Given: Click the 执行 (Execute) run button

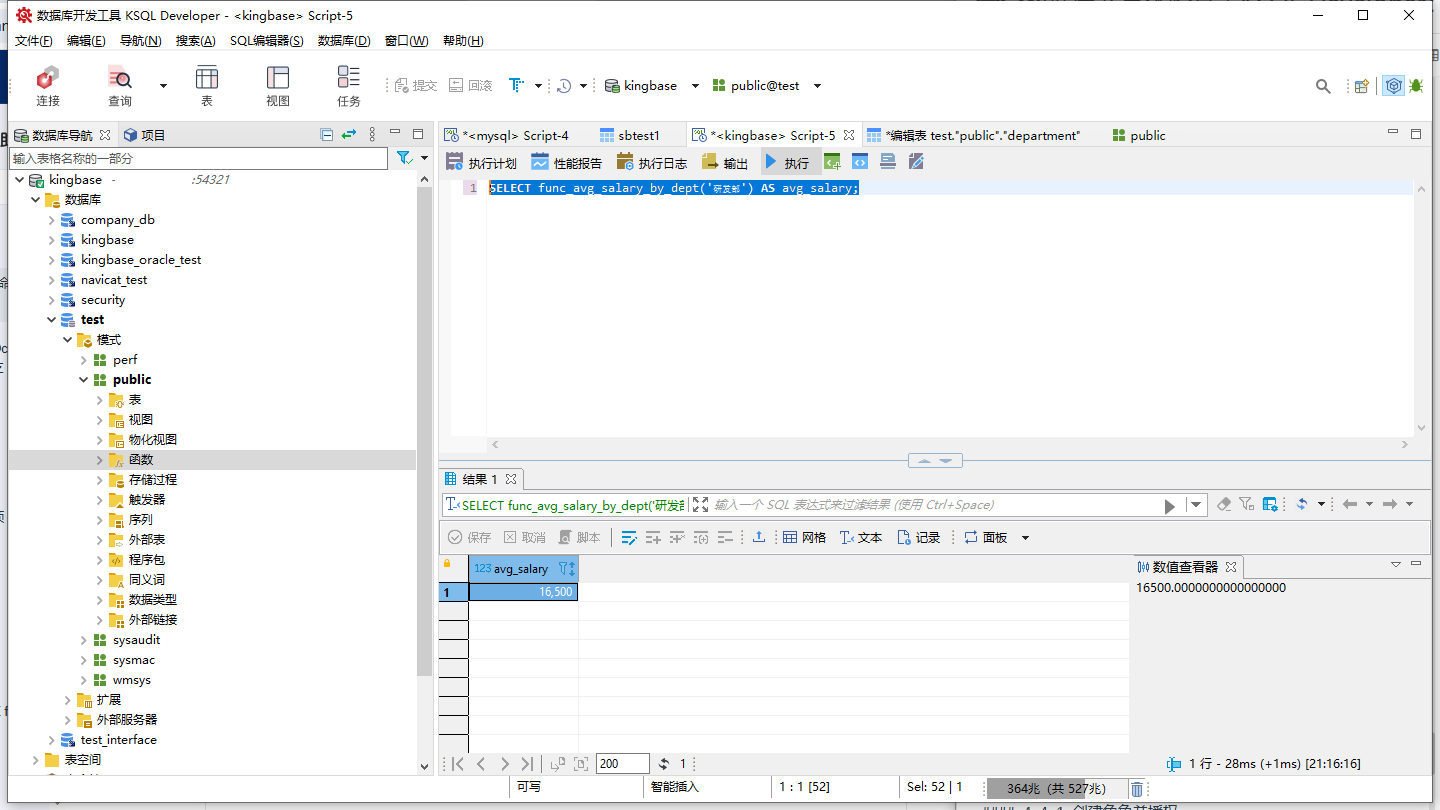Looking at the screenshot, I should (786, 163).
